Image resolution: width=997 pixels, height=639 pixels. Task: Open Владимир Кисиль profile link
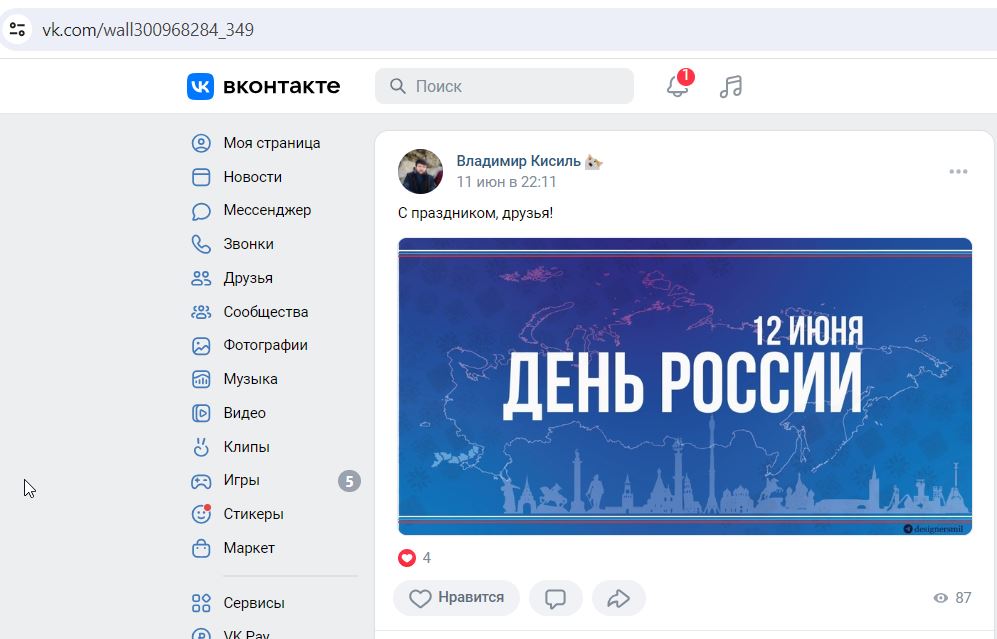pos(519,161)
